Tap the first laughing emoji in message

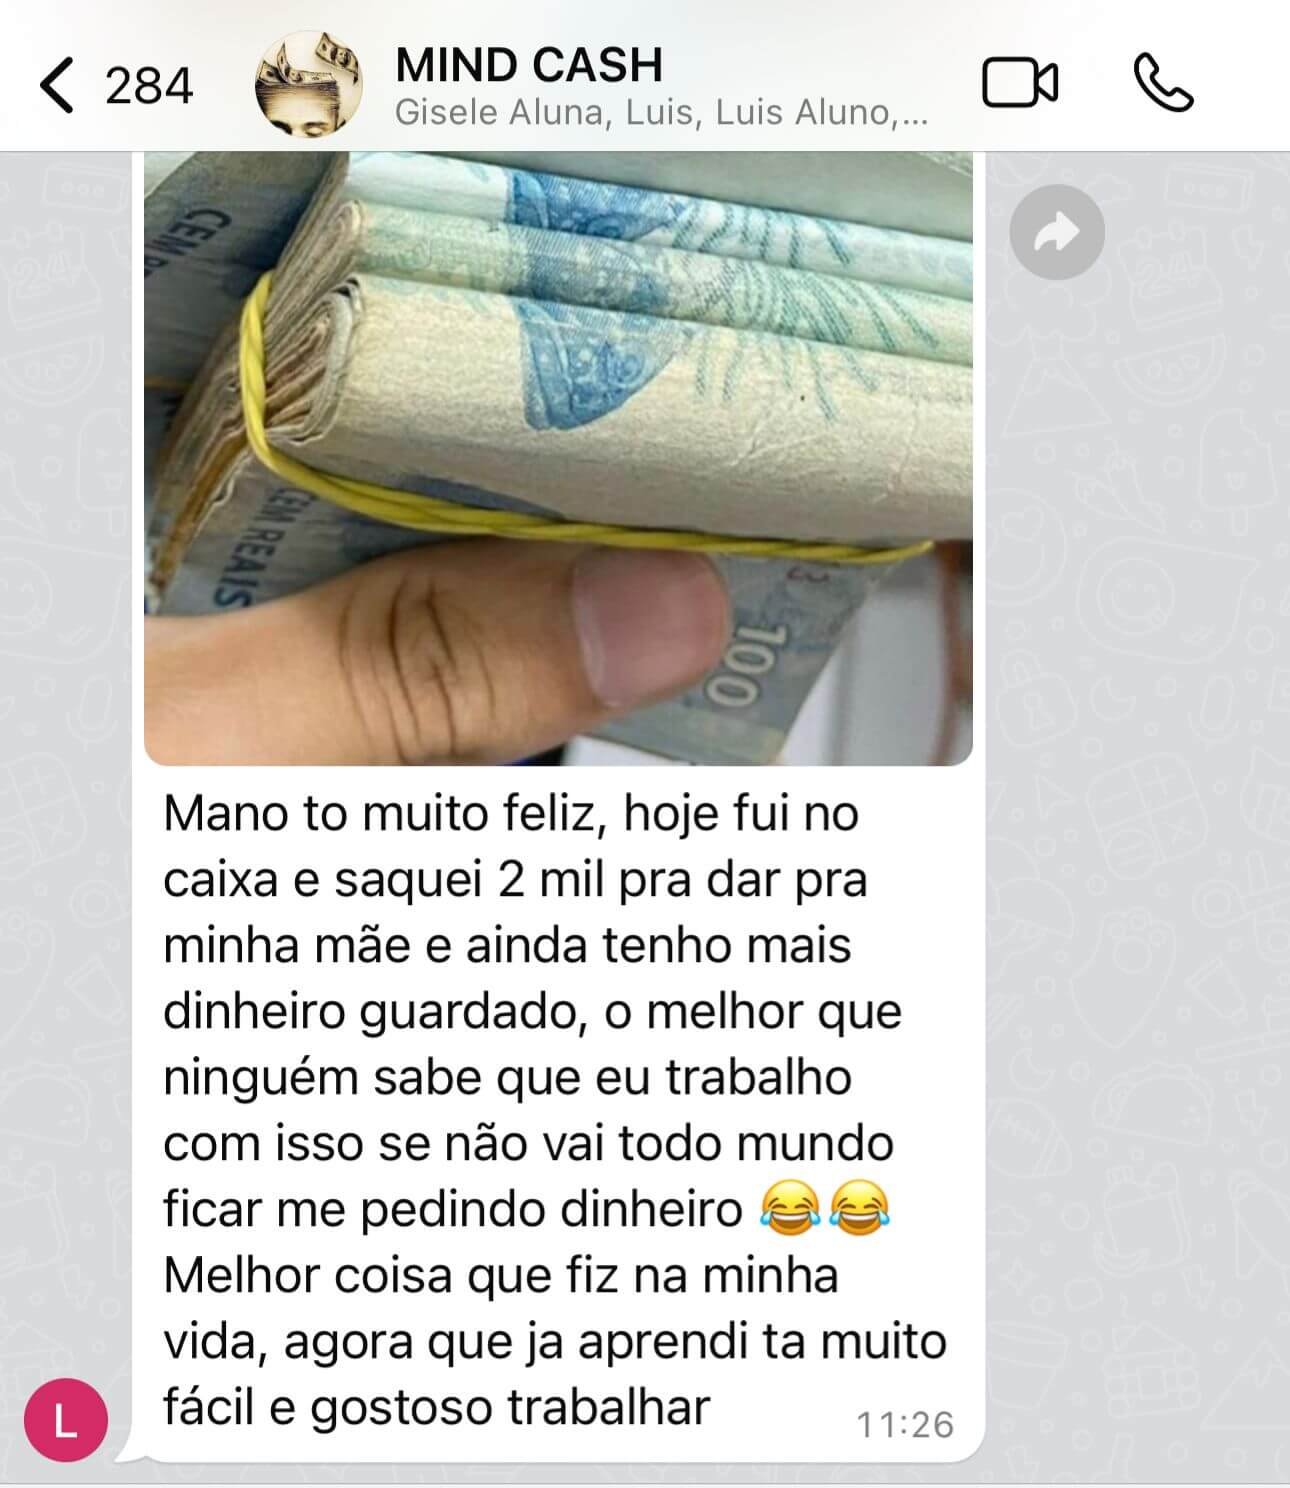[x=790, y=1209]
